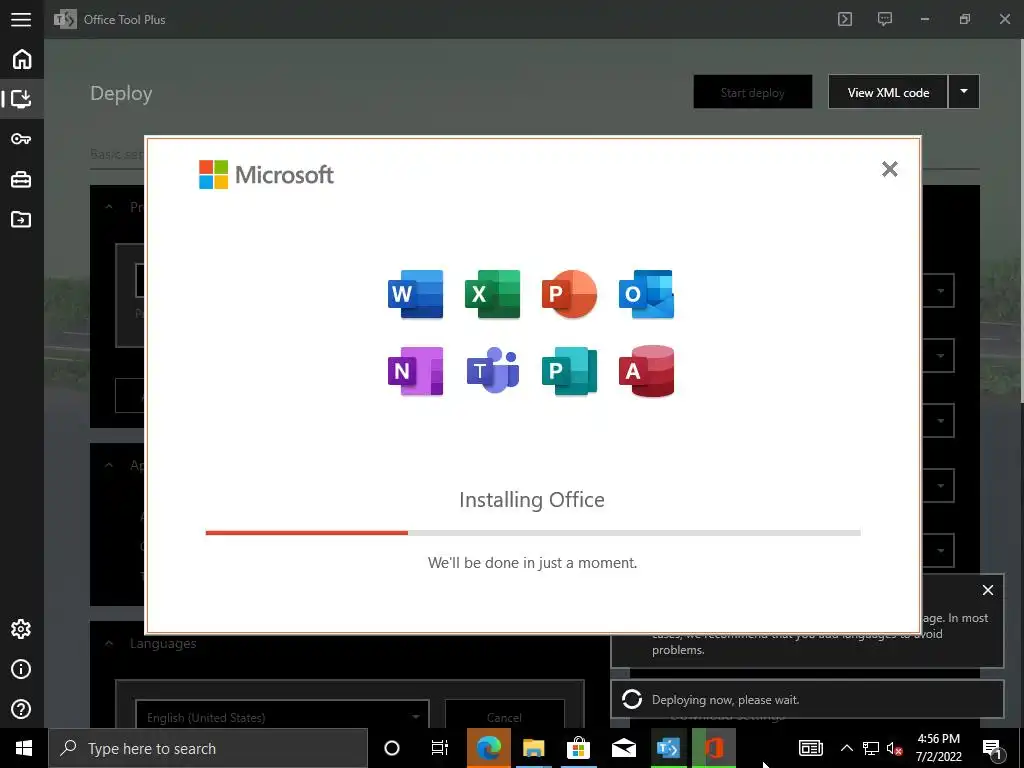Click the Publisher icon in installer
The image size is (1024, 768).
(569, 371)
